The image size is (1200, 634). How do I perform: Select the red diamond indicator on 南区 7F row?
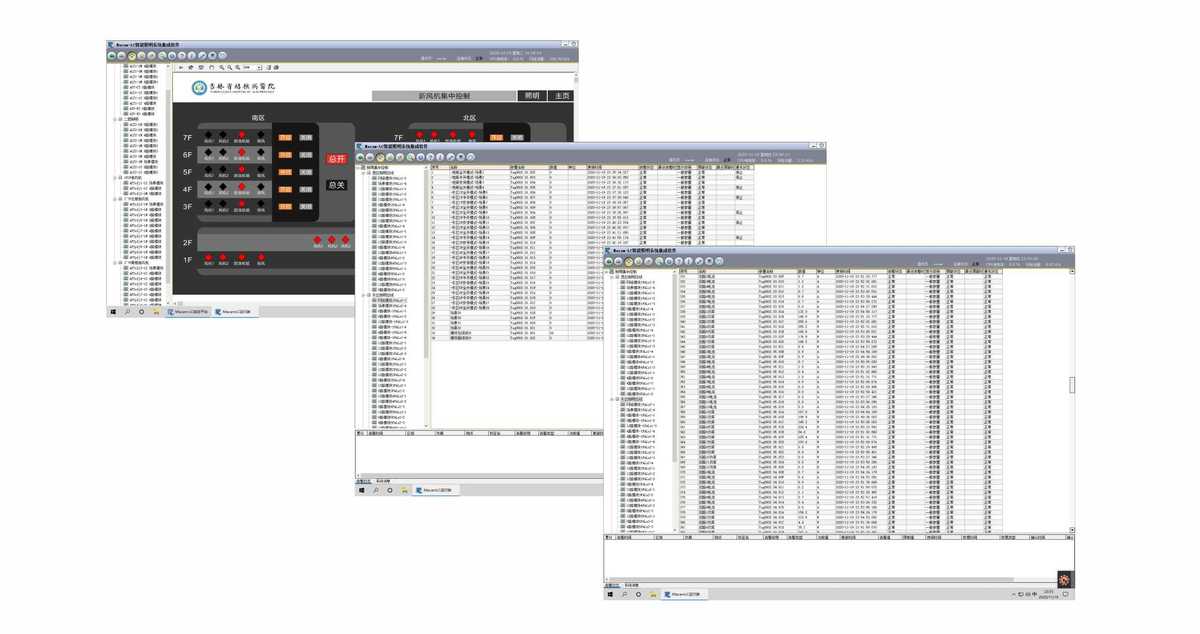[x=242, y=135]
